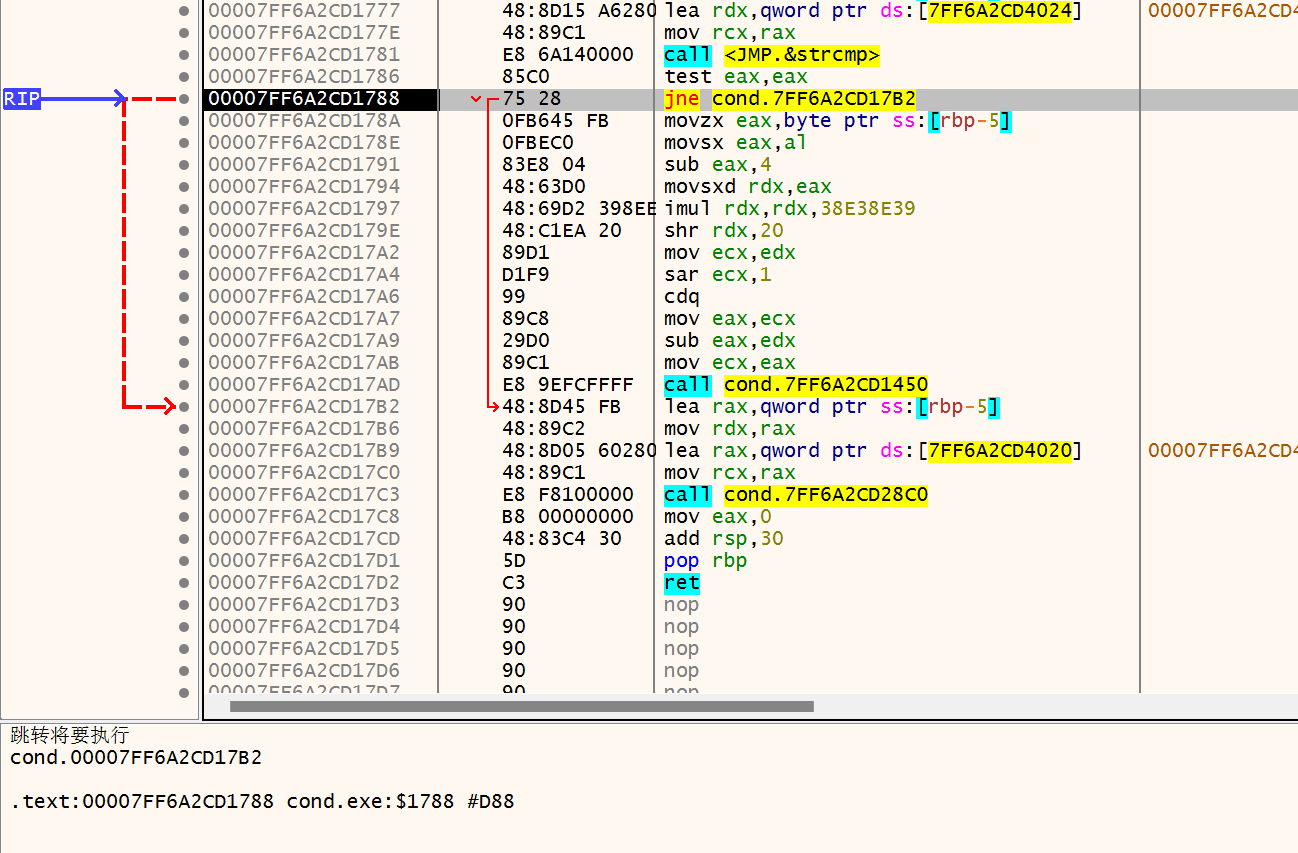Click the call cond.7FF6A2CD1450 target
This screenshot has height=853, width=1298.
[x=825, y=384]
